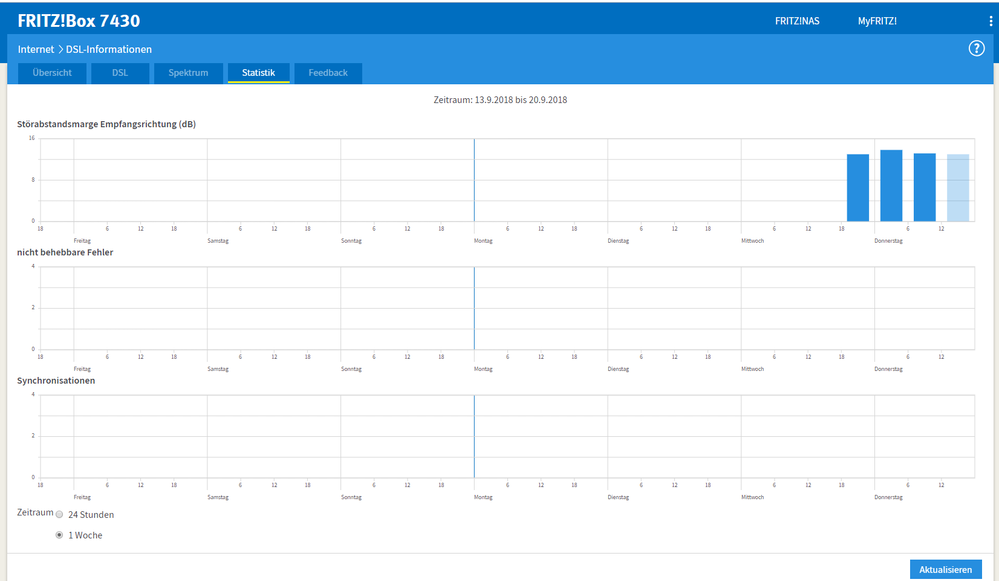Select the Statistik tab
Image resolution: width=999 pixels, height=581 pixels.
pyautogui.click(x=259, y=73)
